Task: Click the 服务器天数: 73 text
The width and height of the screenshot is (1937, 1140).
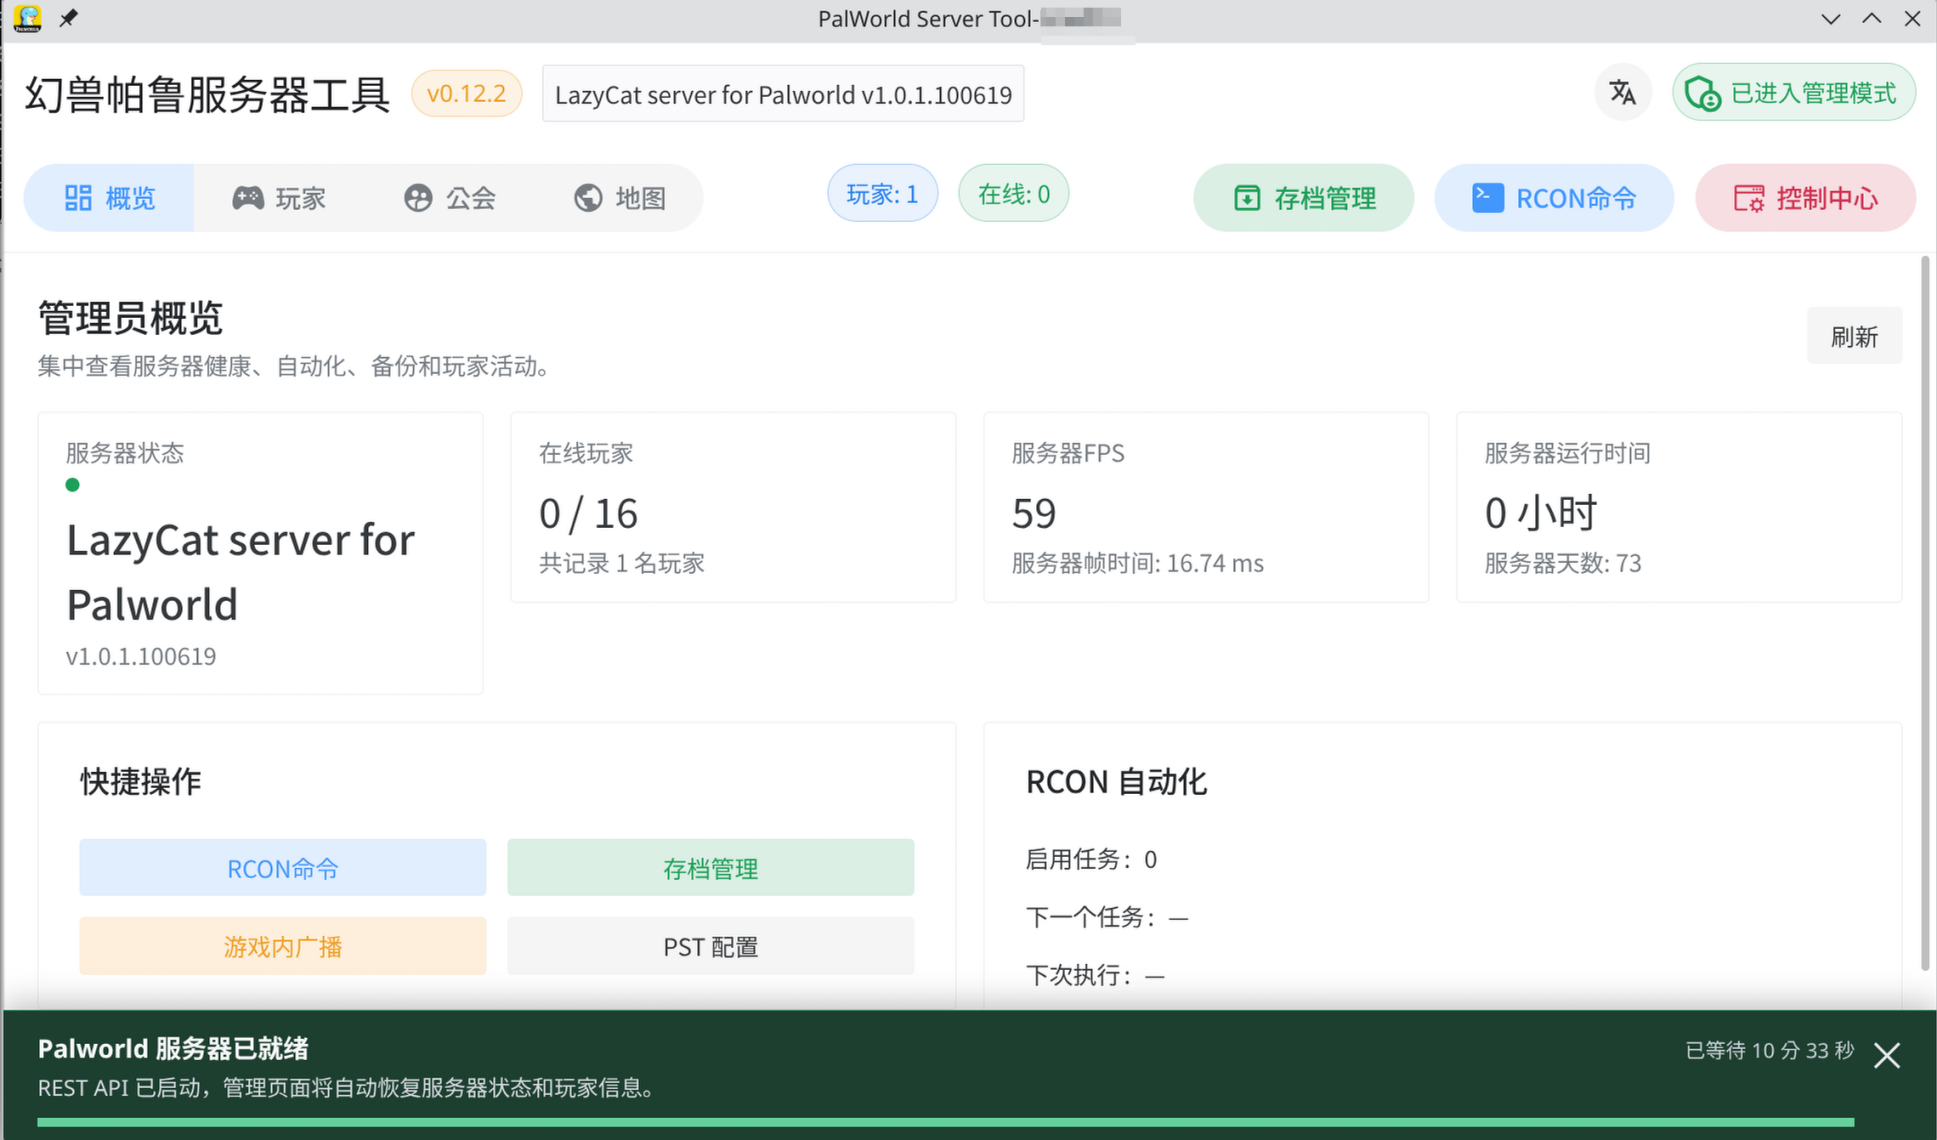Action: [1563, 563]
